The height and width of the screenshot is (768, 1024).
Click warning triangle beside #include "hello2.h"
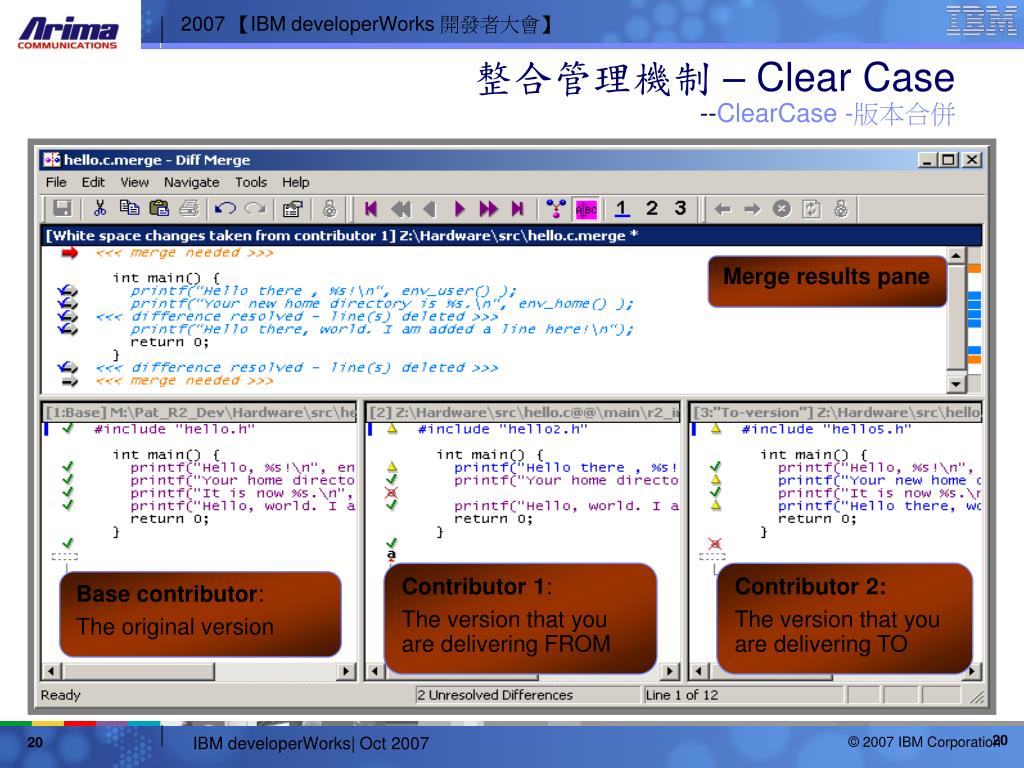click(392, 428)
